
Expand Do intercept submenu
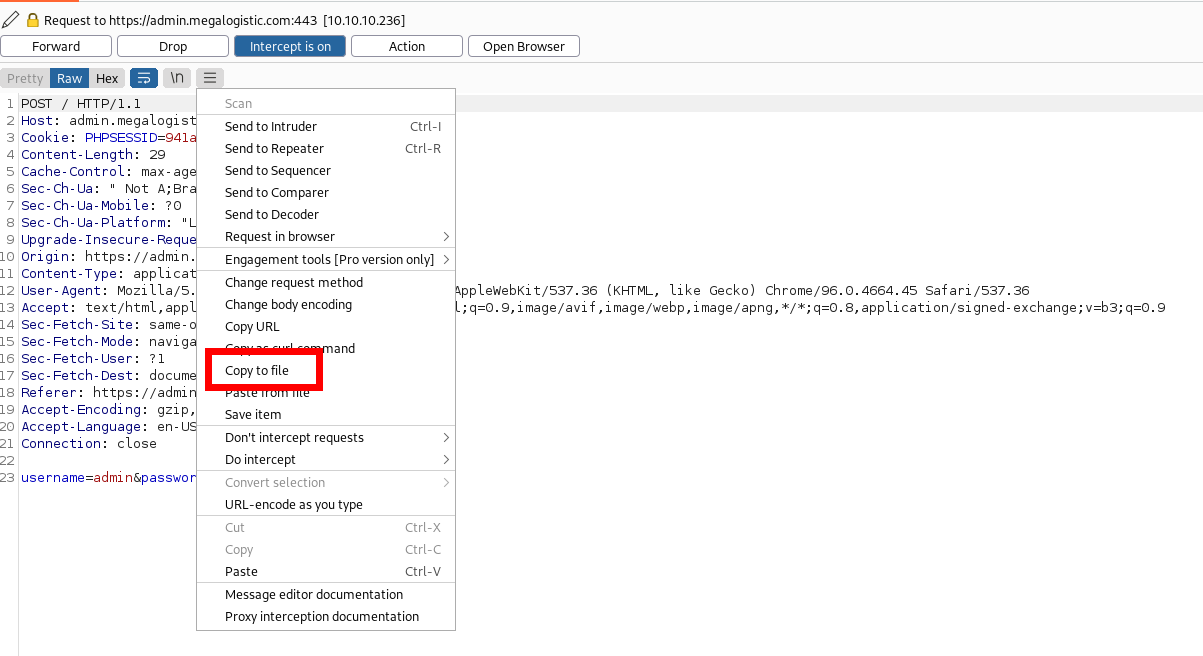point(446,460)
